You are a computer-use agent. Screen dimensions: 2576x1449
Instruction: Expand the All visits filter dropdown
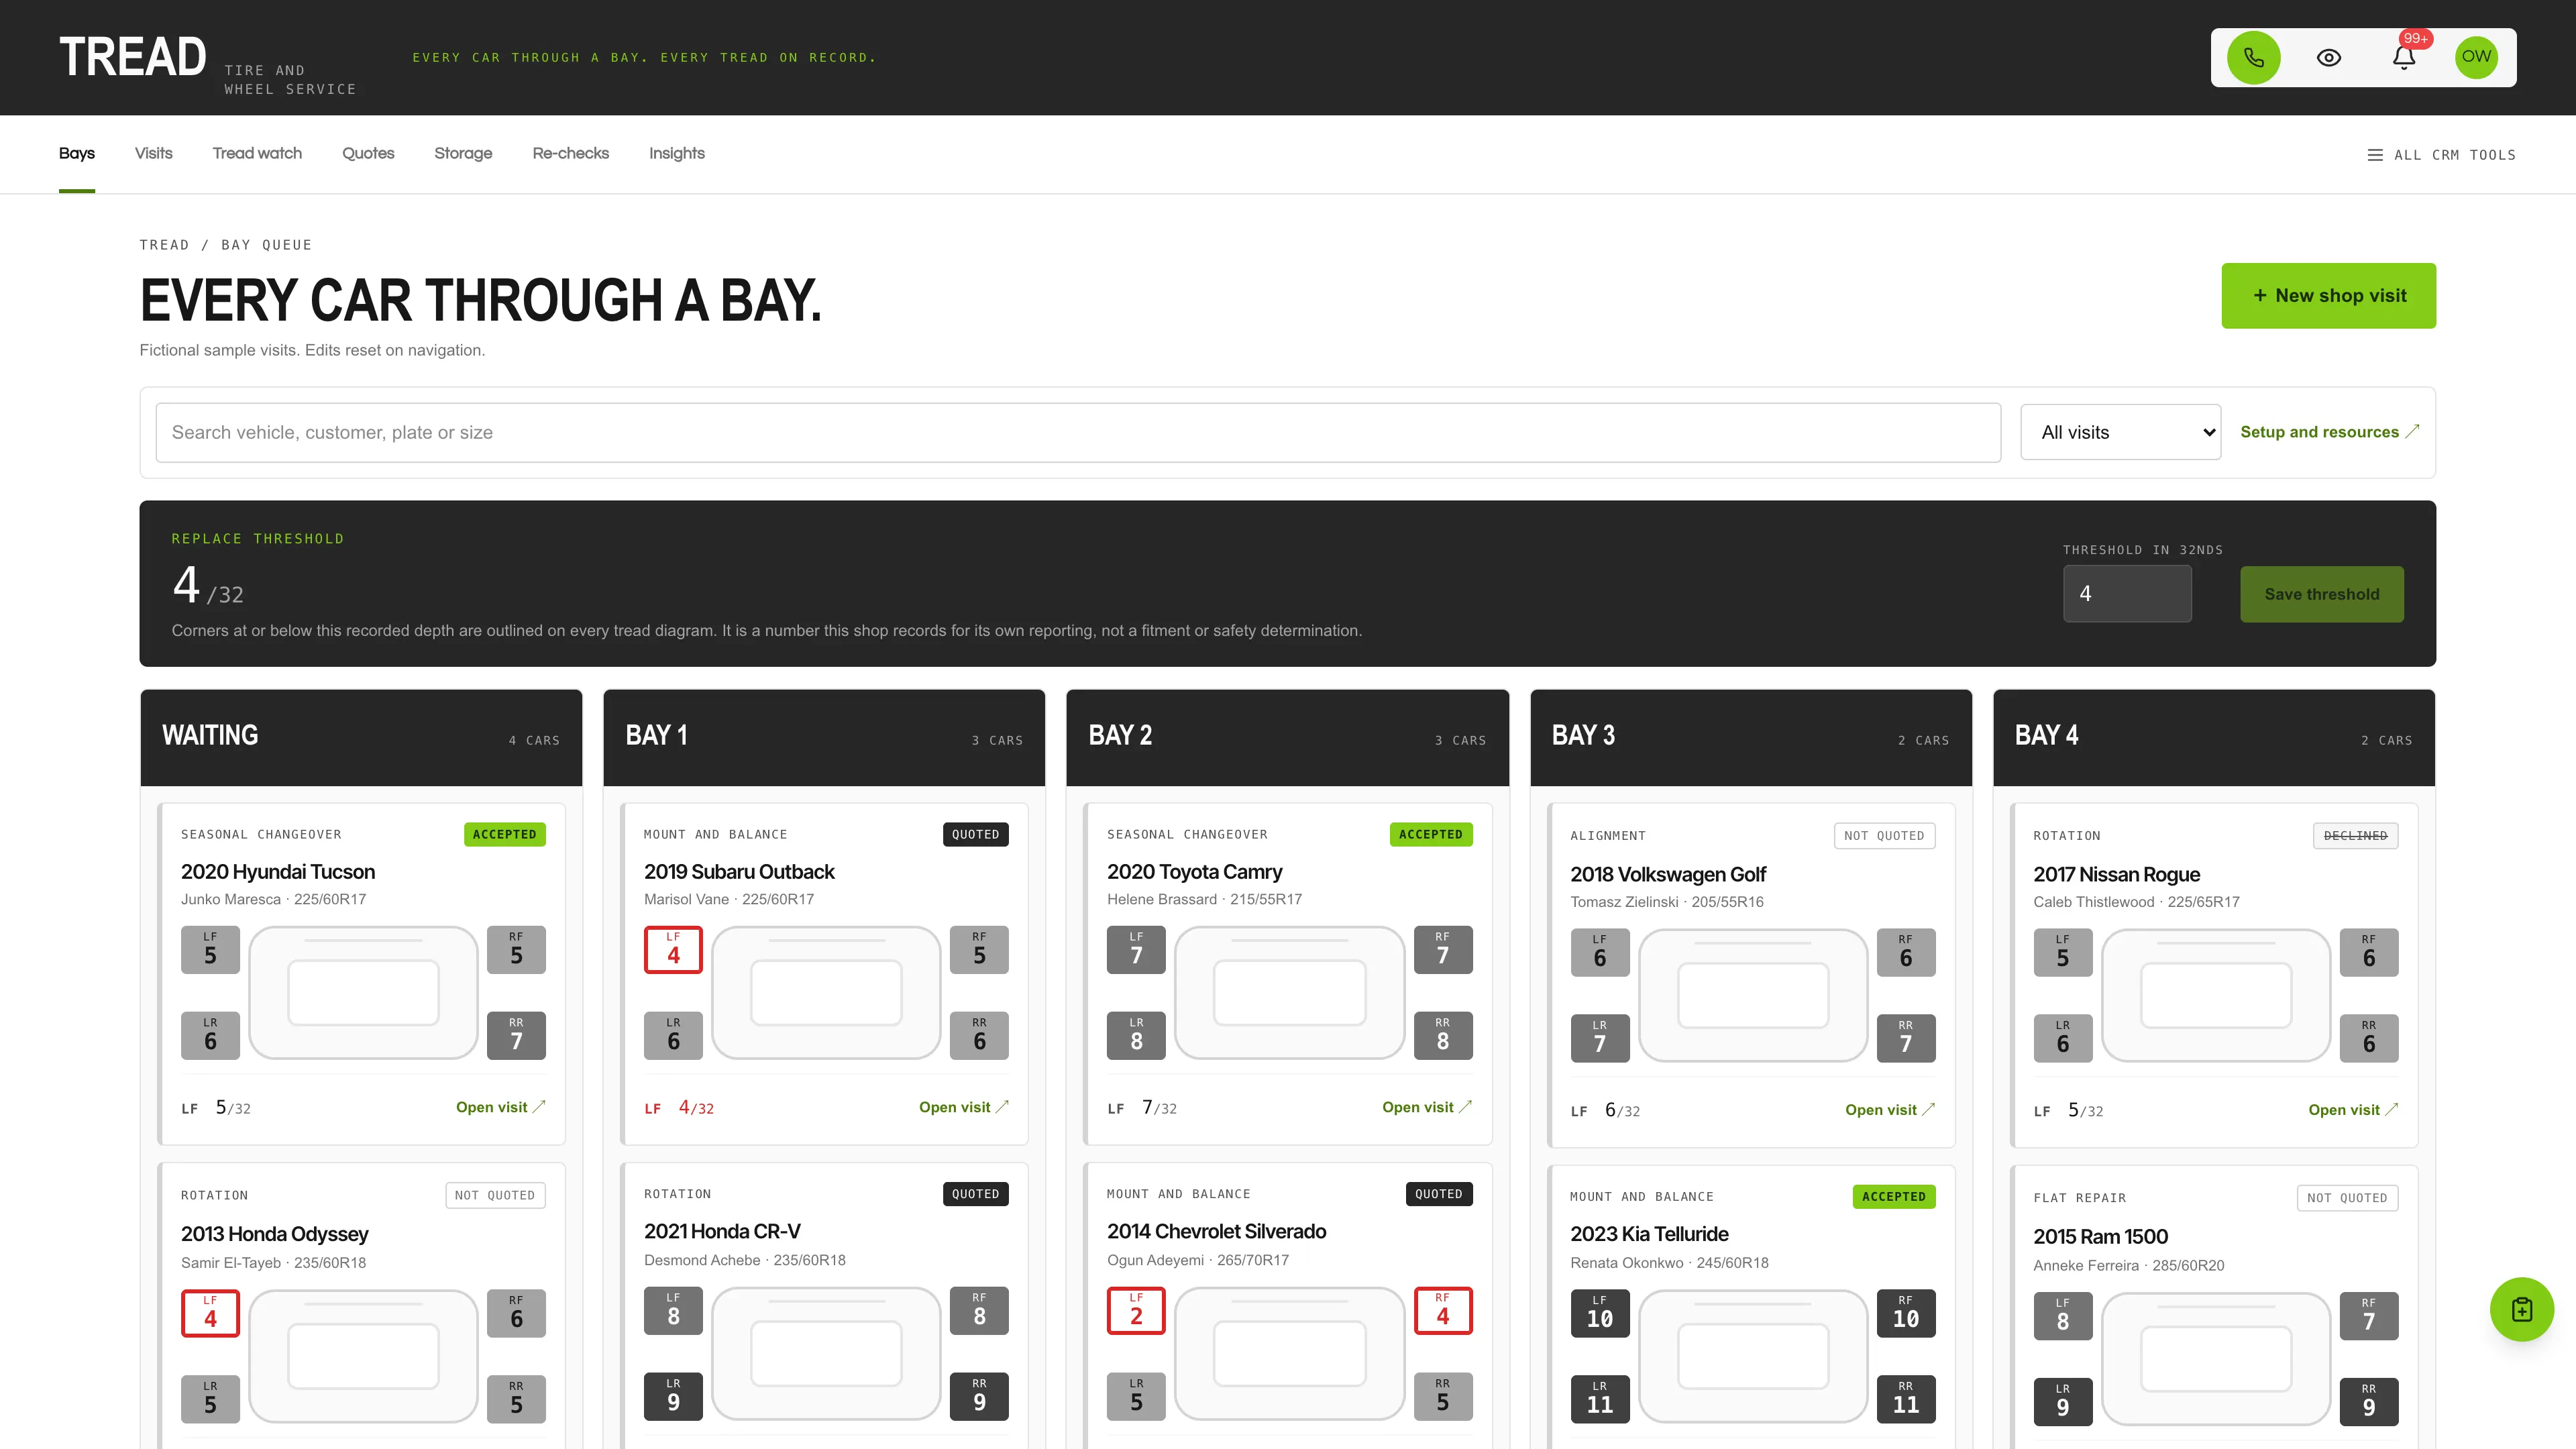2120,432
